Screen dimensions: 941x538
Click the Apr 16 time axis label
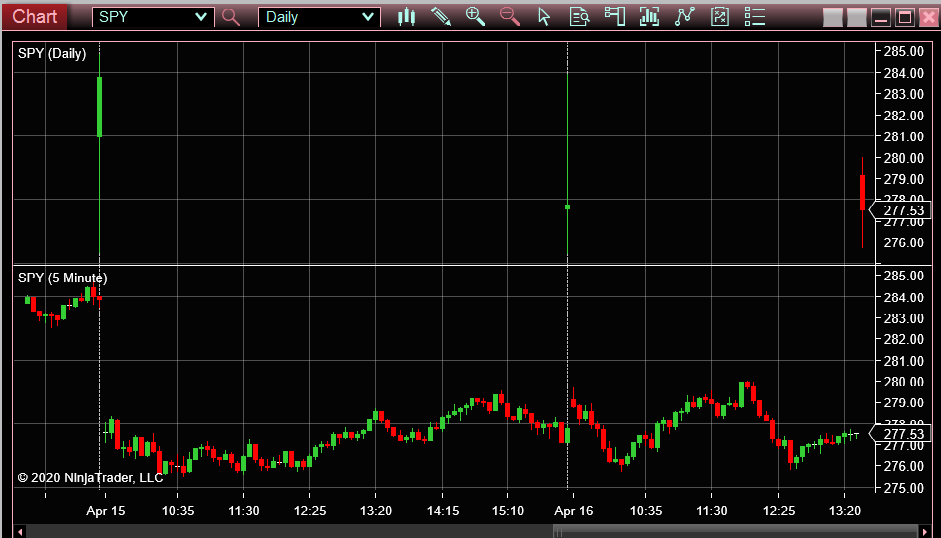pyautogui.click(x=574, y=511)
